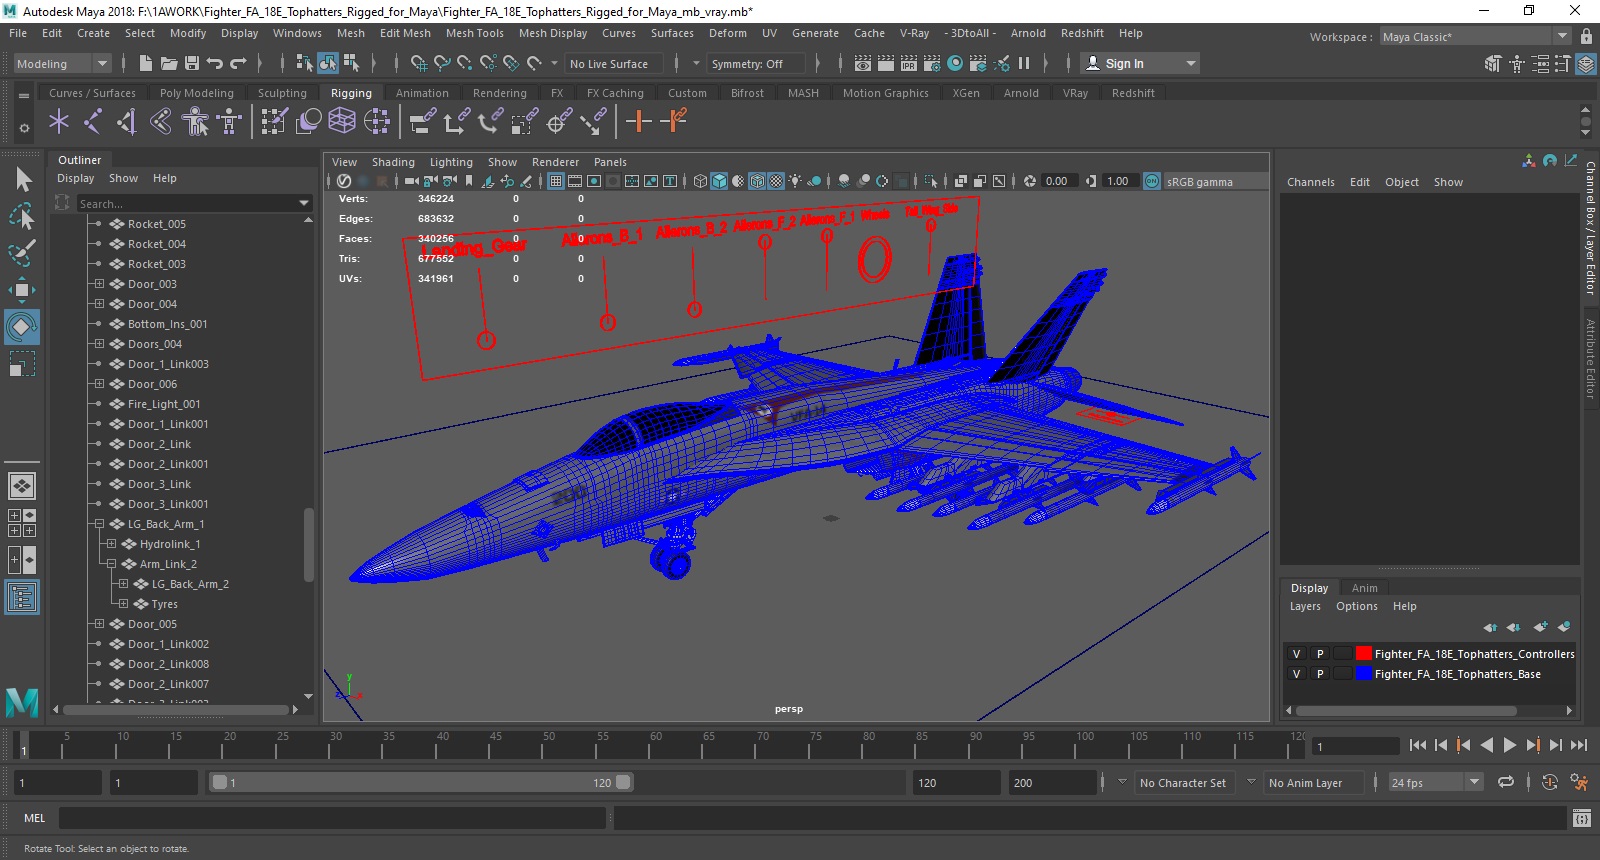Screen dimensions: 1600x860
Task: Toggle playback P of Tophatters_Base layer
Action: [x=1320, y=674]
